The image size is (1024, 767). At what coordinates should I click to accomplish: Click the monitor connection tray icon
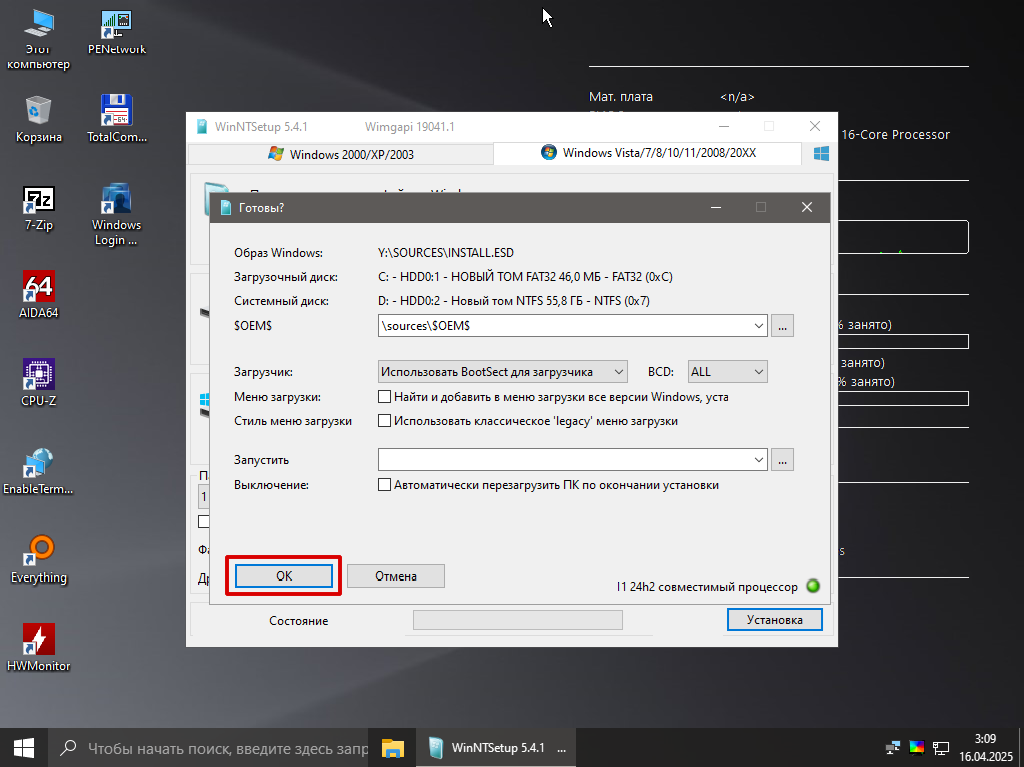click(x=940, y=747)
